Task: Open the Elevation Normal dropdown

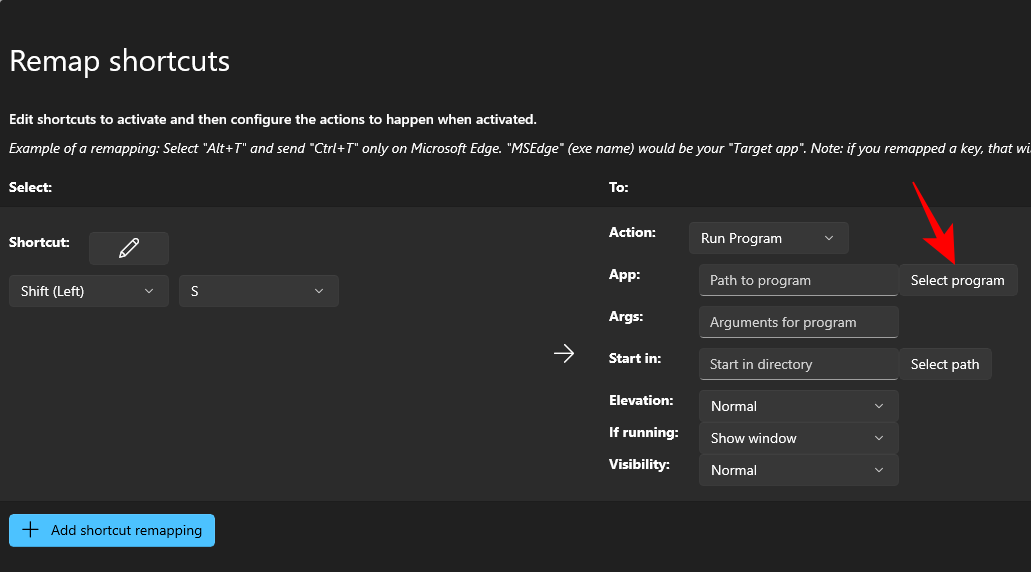Action: (798, 406)
